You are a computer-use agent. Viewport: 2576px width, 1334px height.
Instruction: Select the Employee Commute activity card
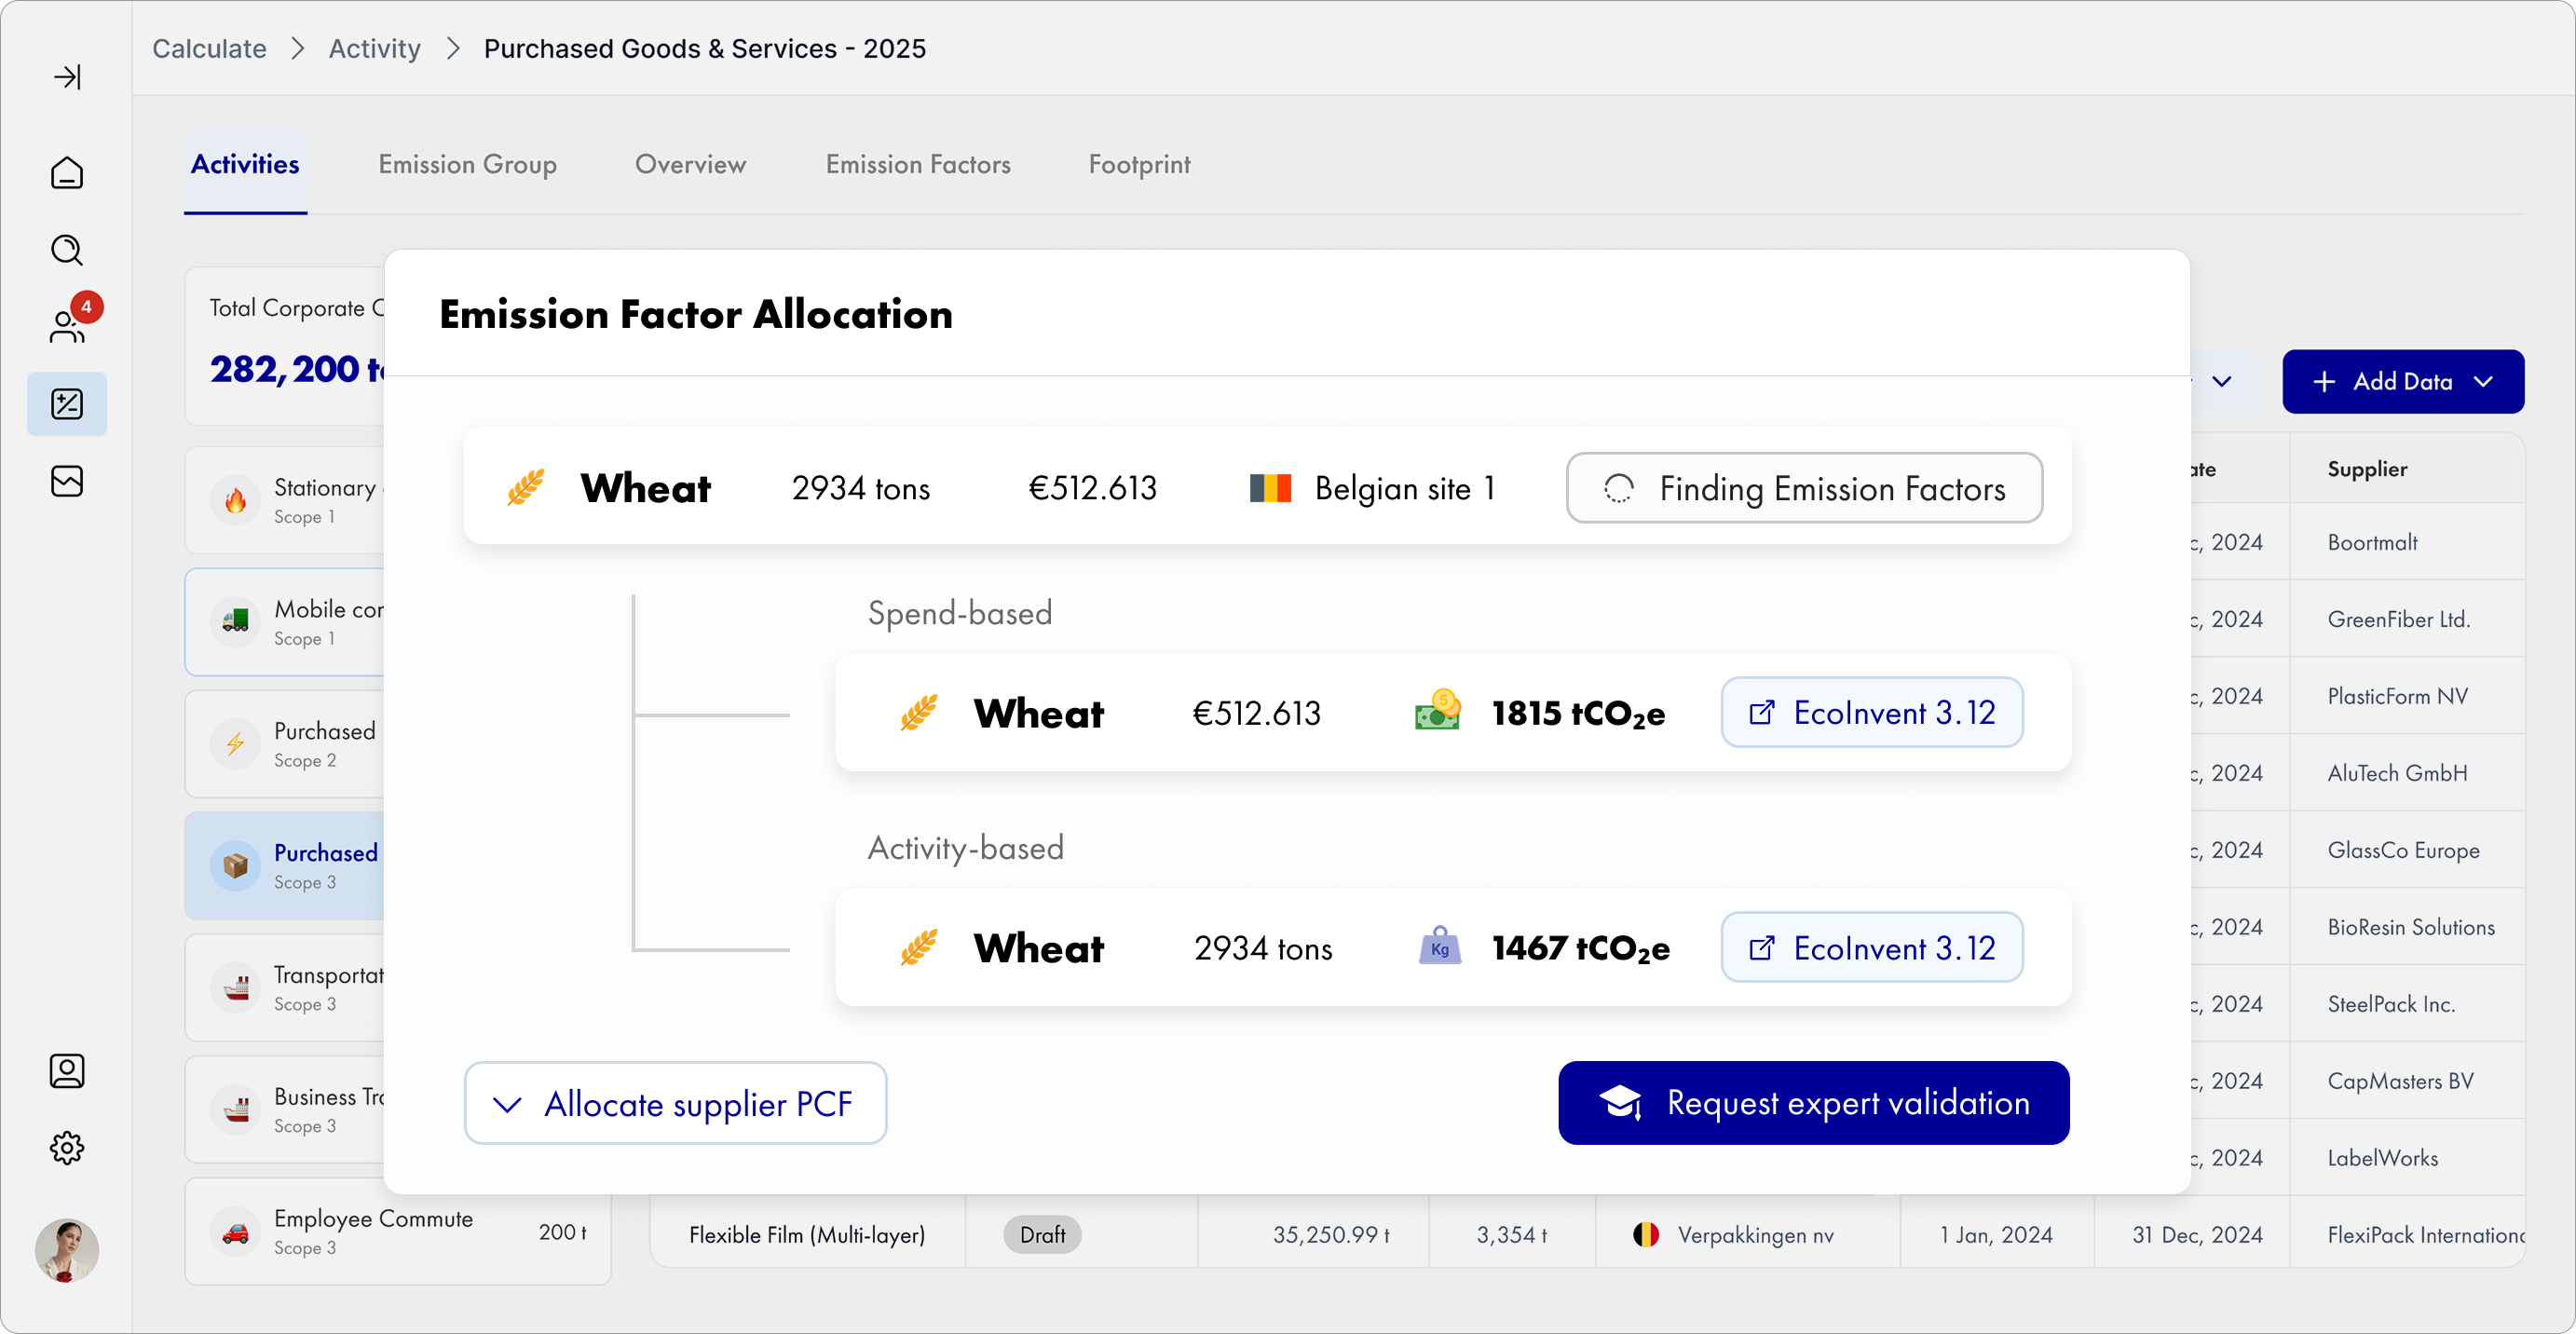point(397,1232)
